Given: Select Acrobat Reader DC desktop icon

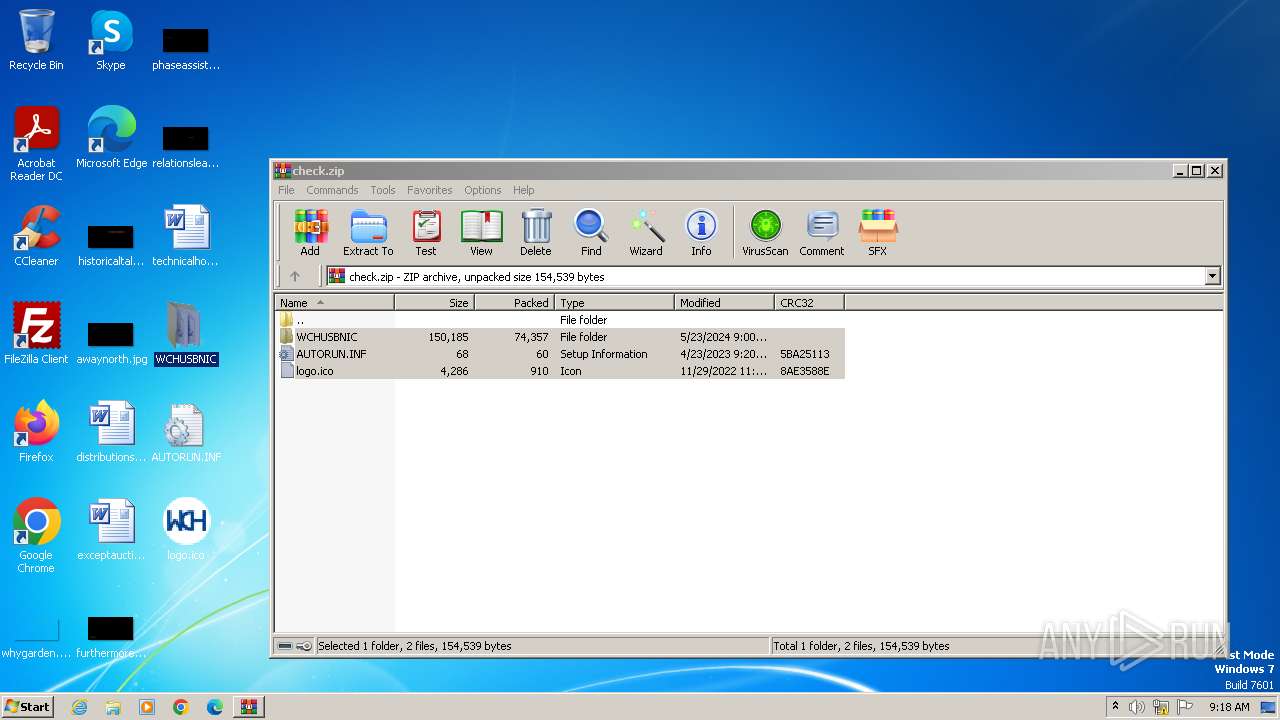Looking at the screenshot, I should (36, 144).
